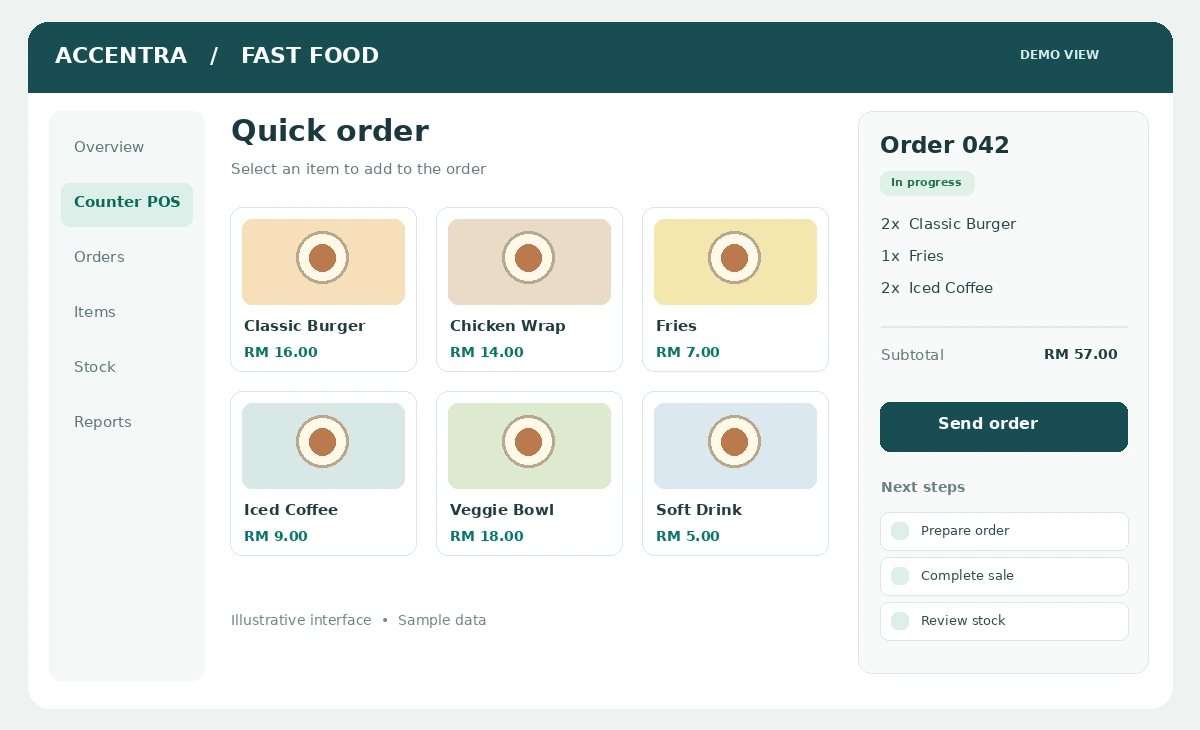The width and height of the screenshot is (1200, 730).
Task: Click the Chicken Wrap item name
Action: point(508,326)
